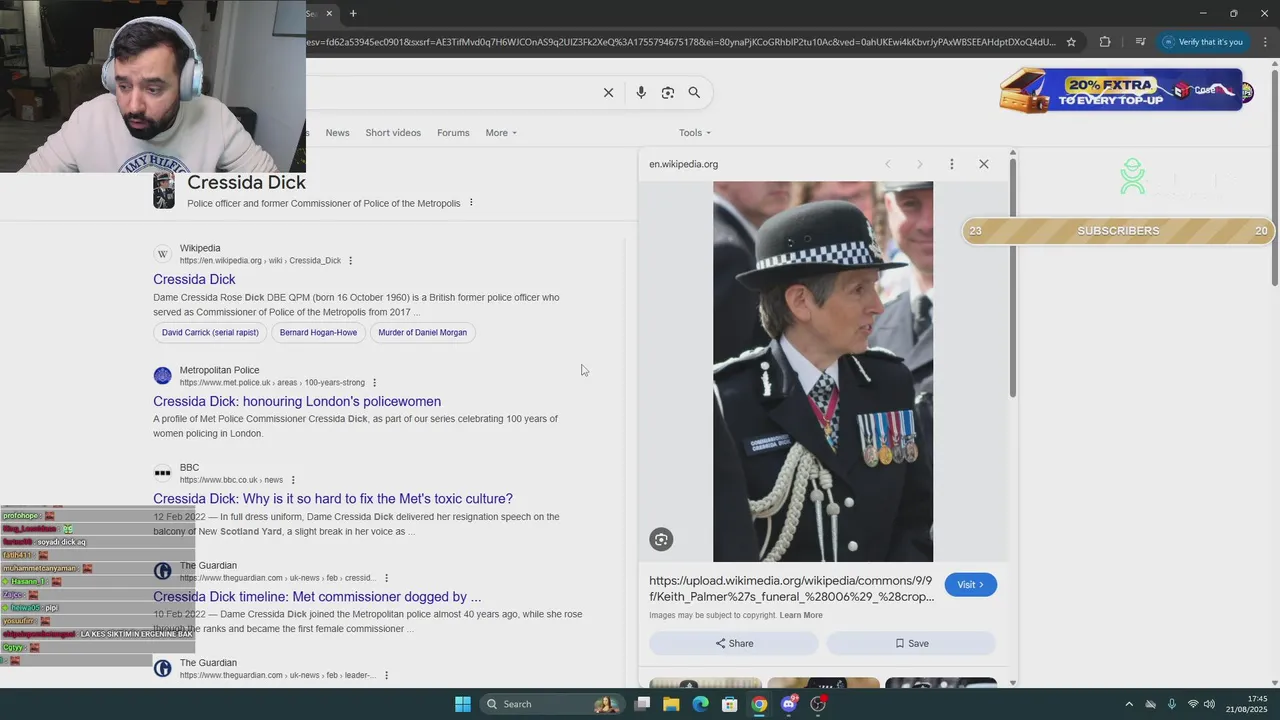Open options for Metropolitan Police result

375,383
